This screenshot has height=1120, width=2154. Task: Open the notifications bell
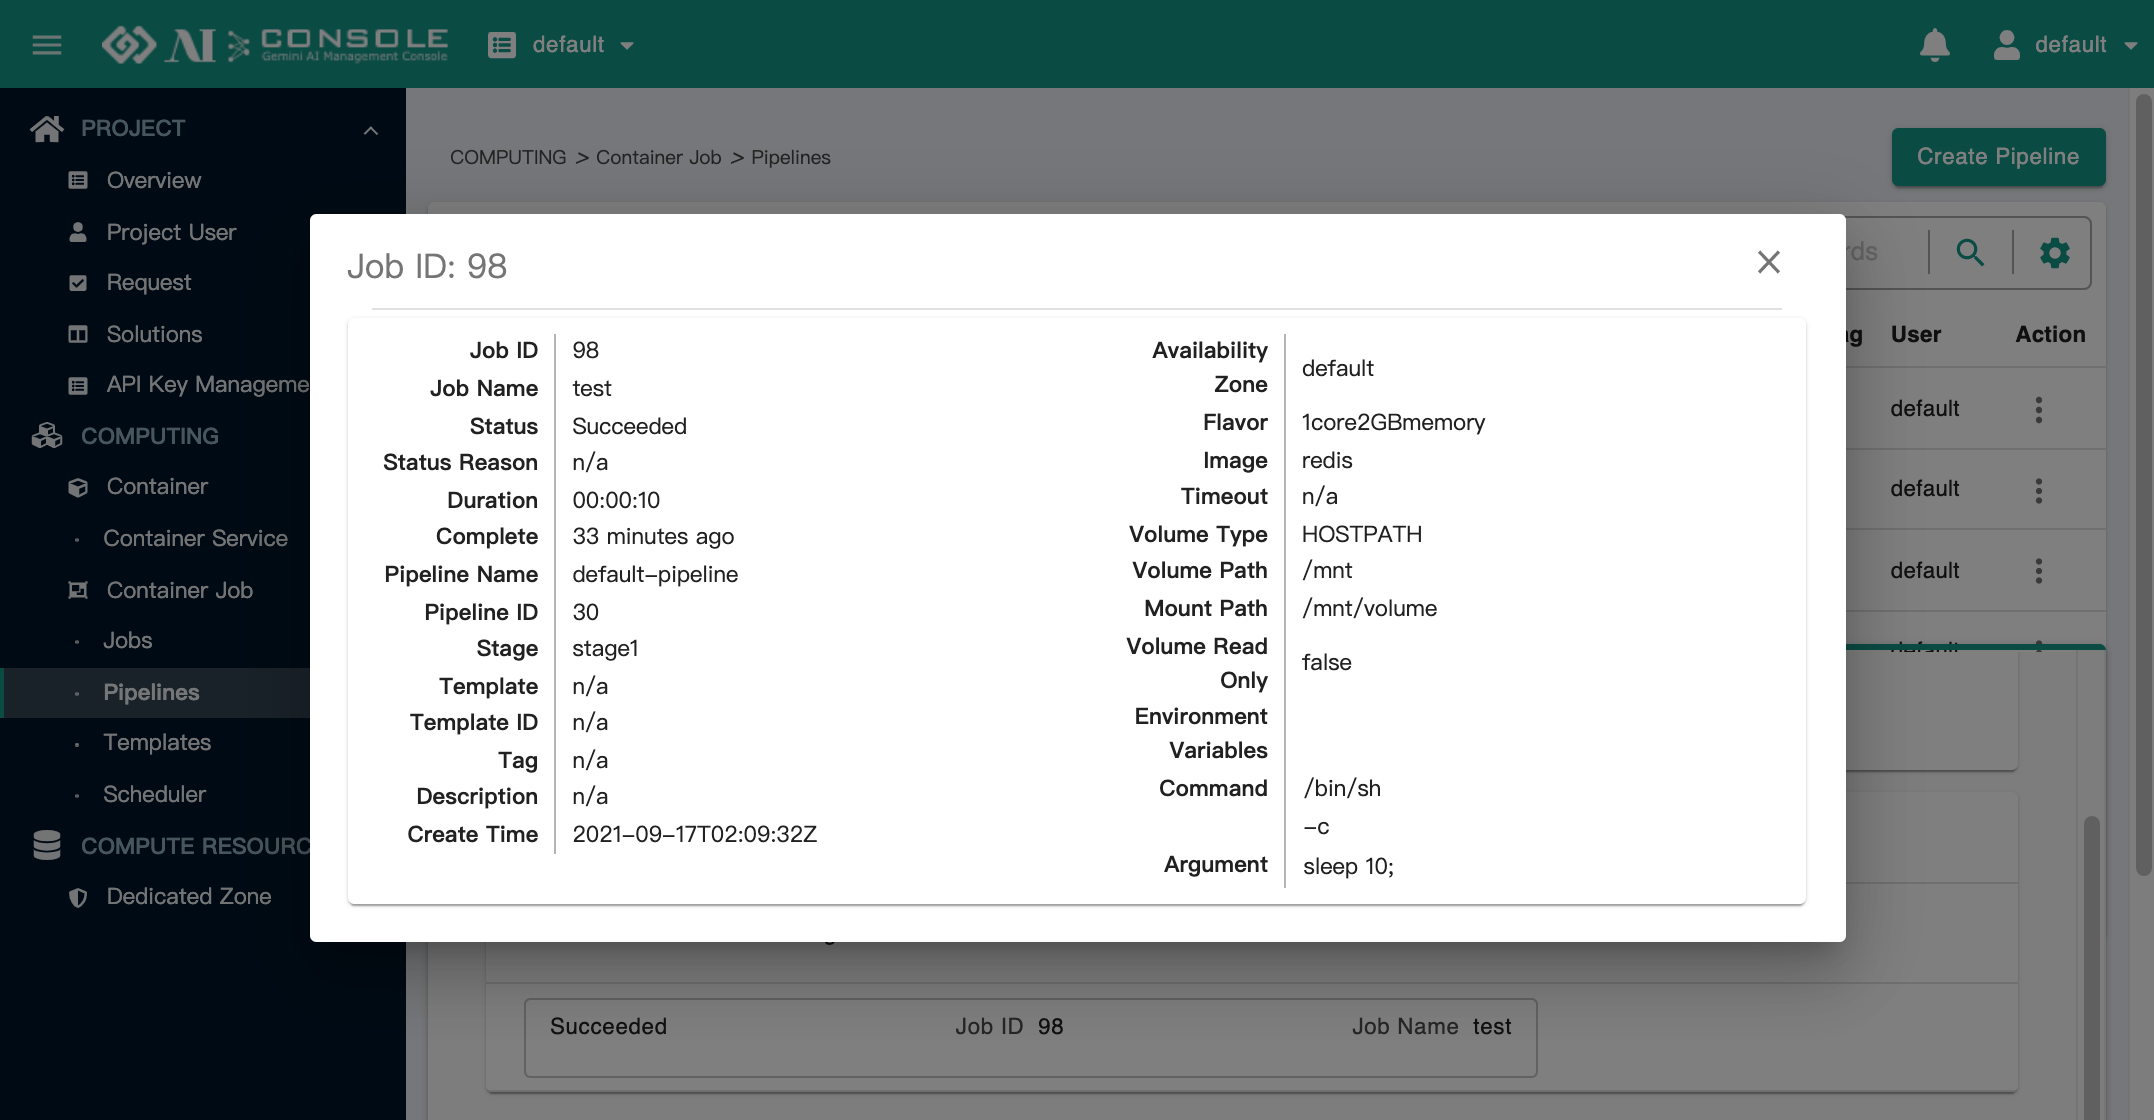tap(1935, 45)
